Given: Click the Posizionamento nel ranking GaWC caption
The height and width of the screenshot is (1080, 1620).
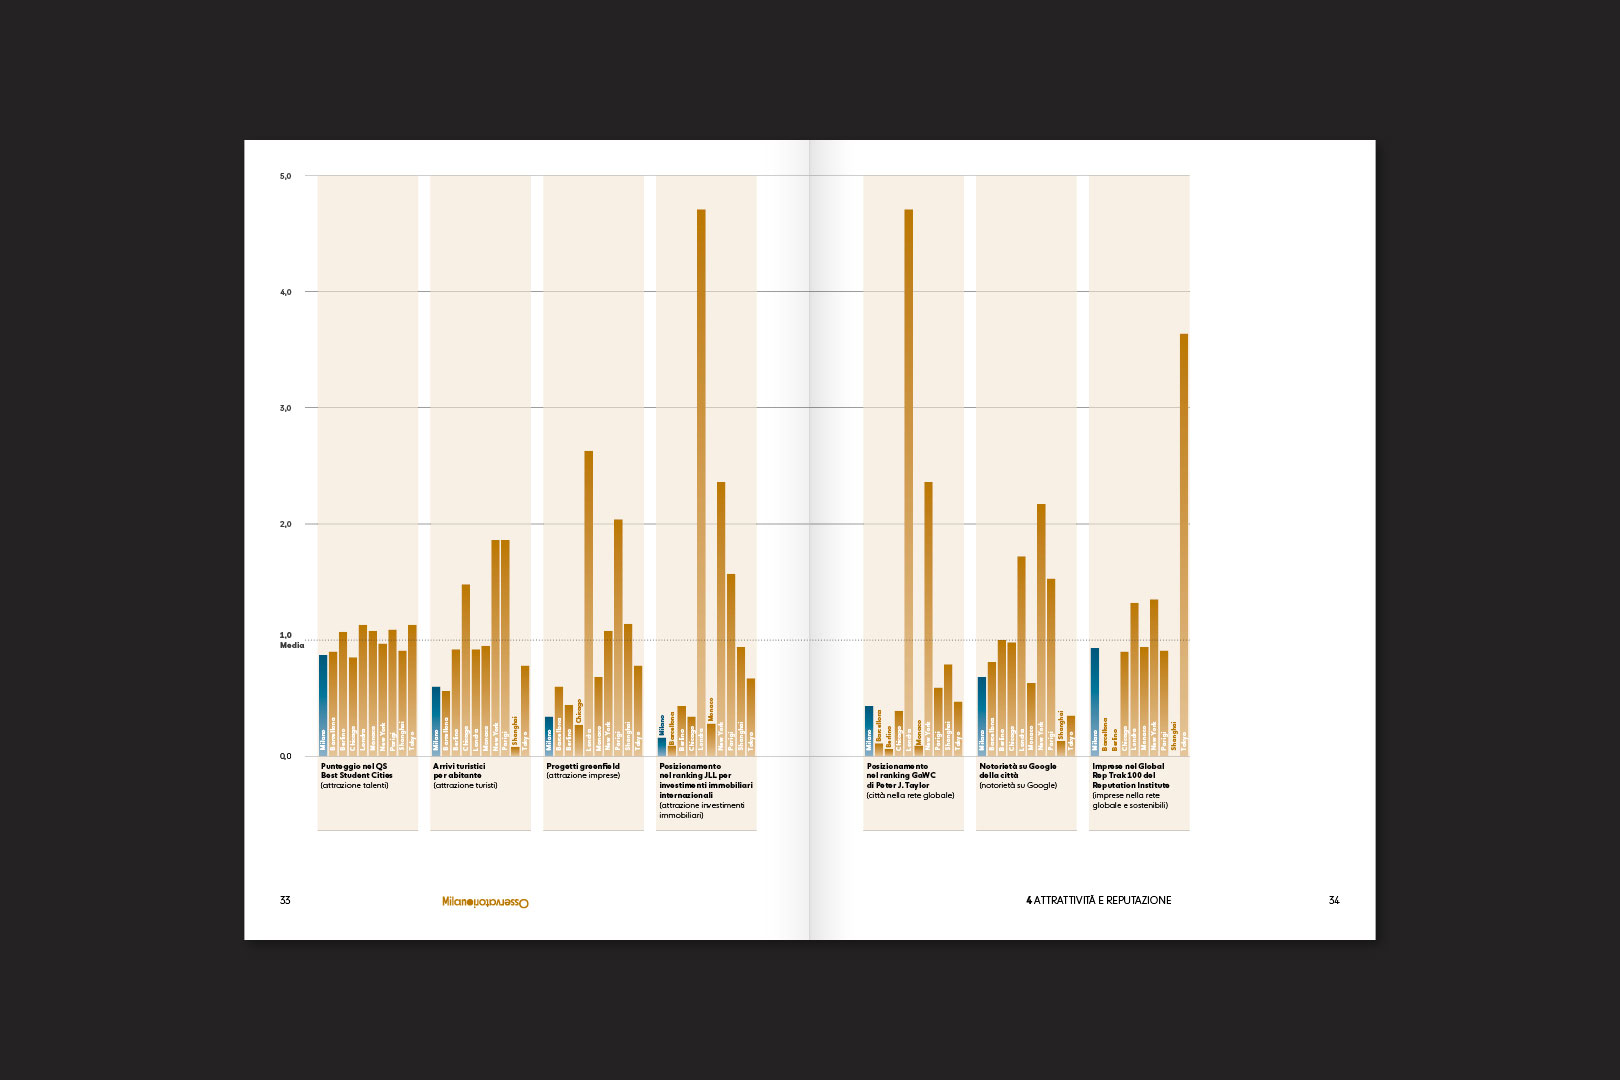Looking at the screenshot, I should click(910, 781).
